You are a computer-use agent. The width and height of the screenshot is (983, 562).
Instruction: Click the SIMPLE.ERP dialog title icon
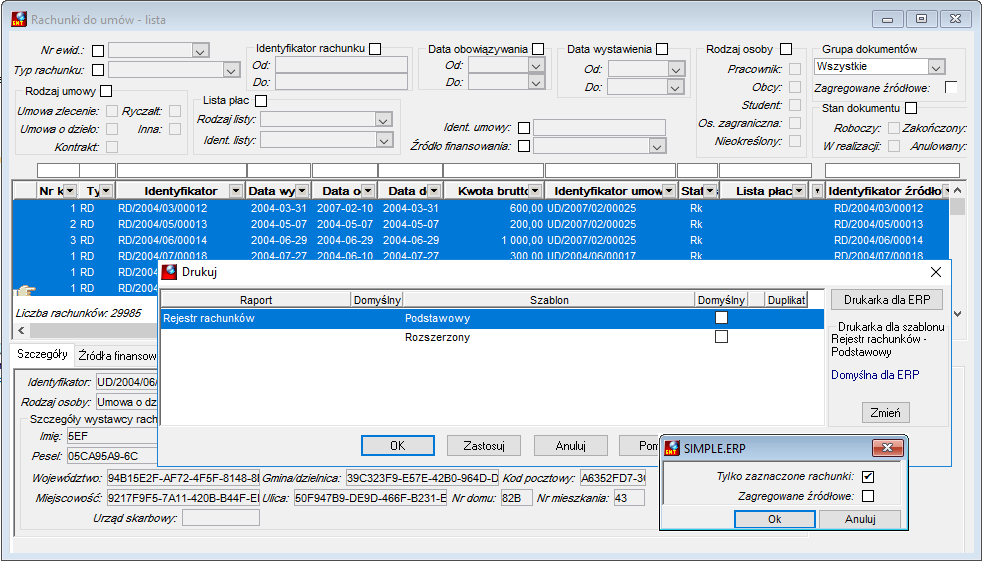coord(672,448)
